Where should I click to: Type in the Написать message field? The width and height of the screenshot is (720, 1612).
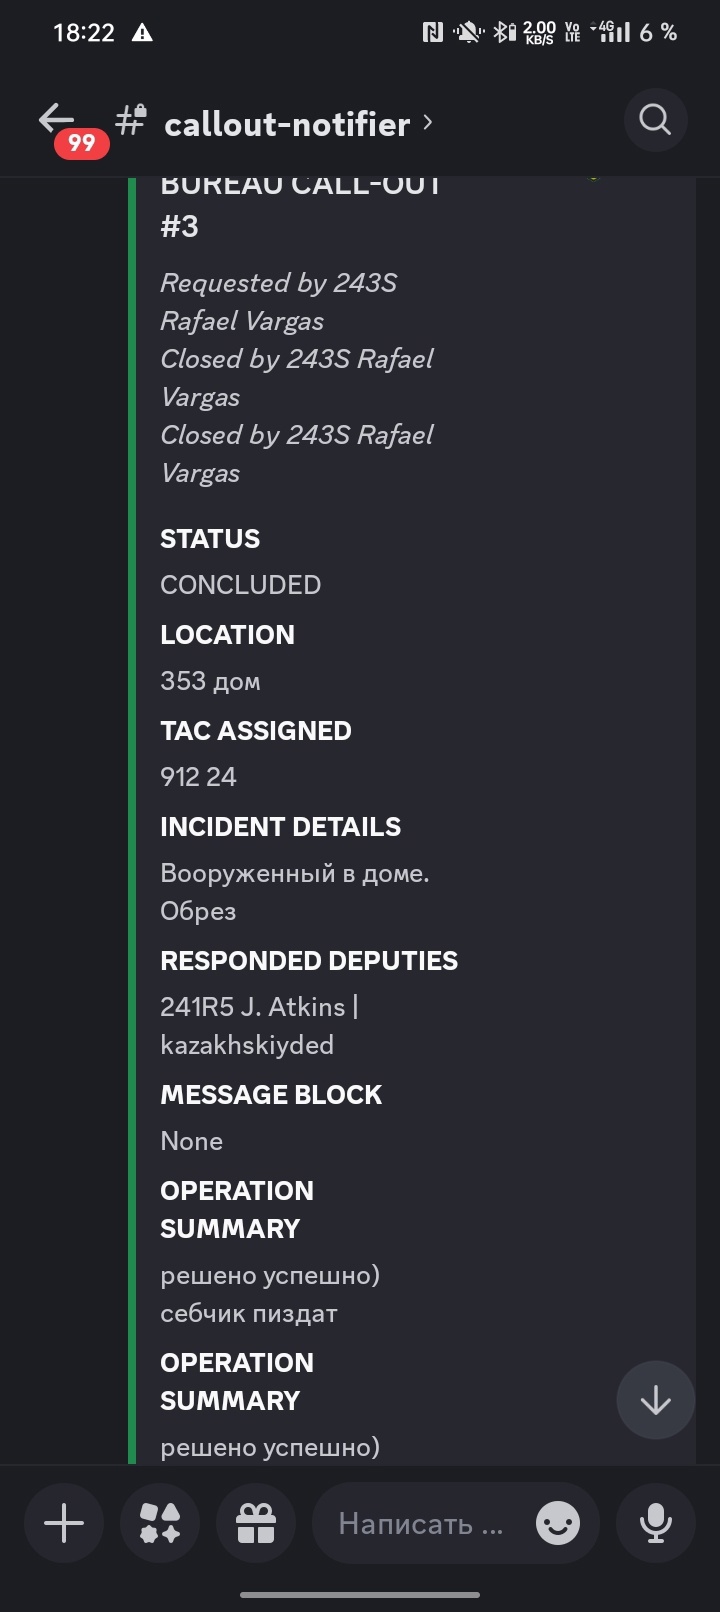tap(420, 1524)
